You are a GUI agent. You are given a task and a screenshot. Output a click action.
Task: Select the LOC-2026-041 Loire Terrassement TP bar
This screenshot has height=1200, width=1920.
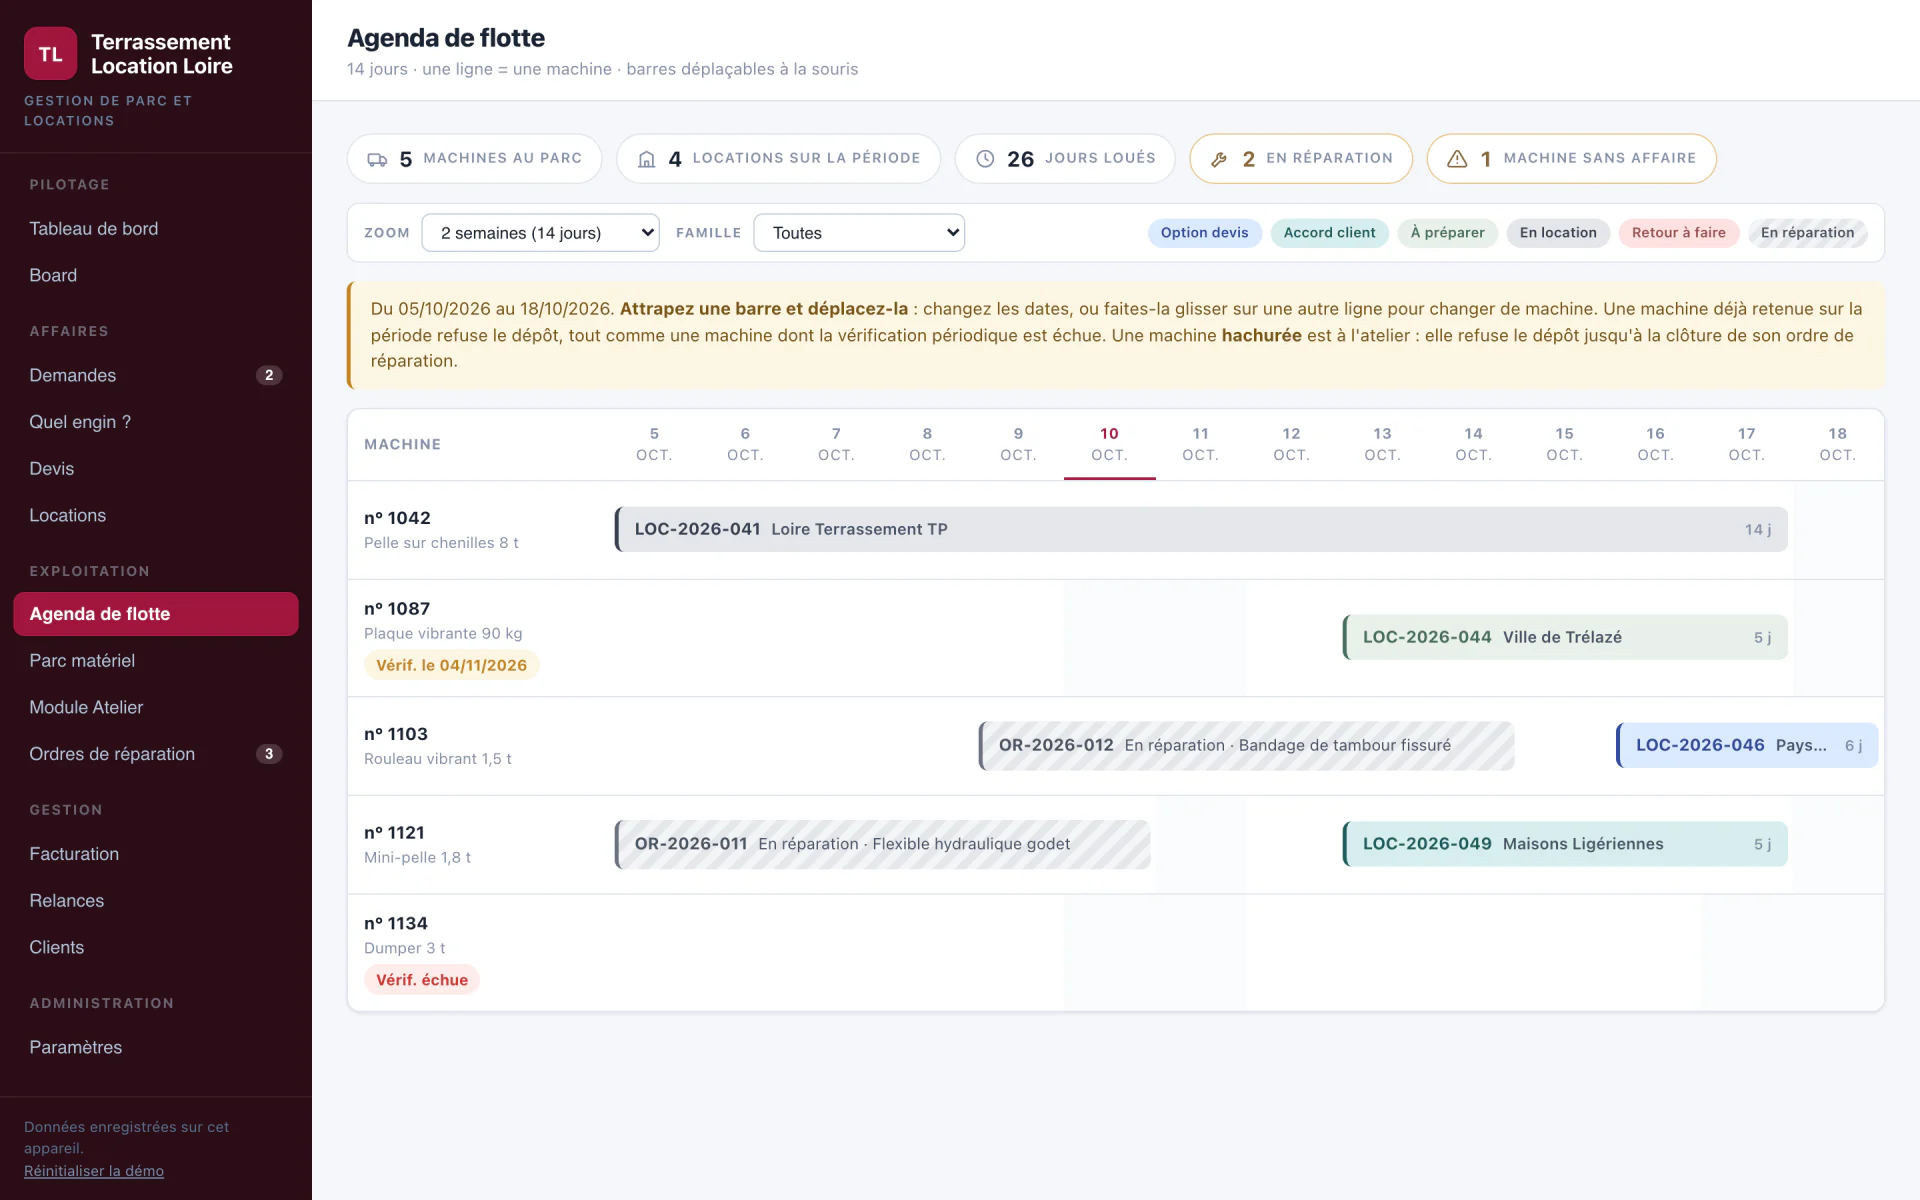[x=1201, y=529]
